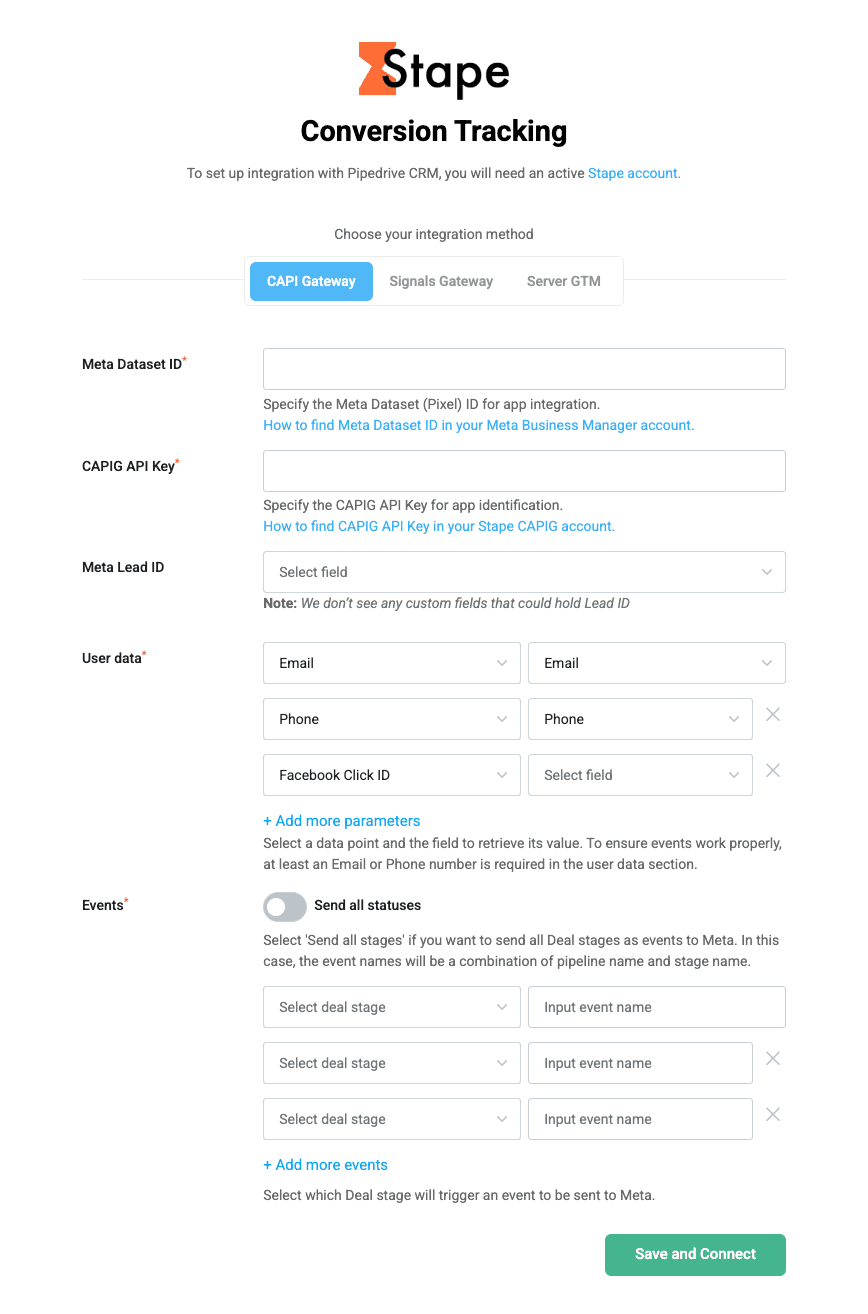
Task: Click the Save and Connect button
Action: pyautogui.click(x=695, y=1254)
